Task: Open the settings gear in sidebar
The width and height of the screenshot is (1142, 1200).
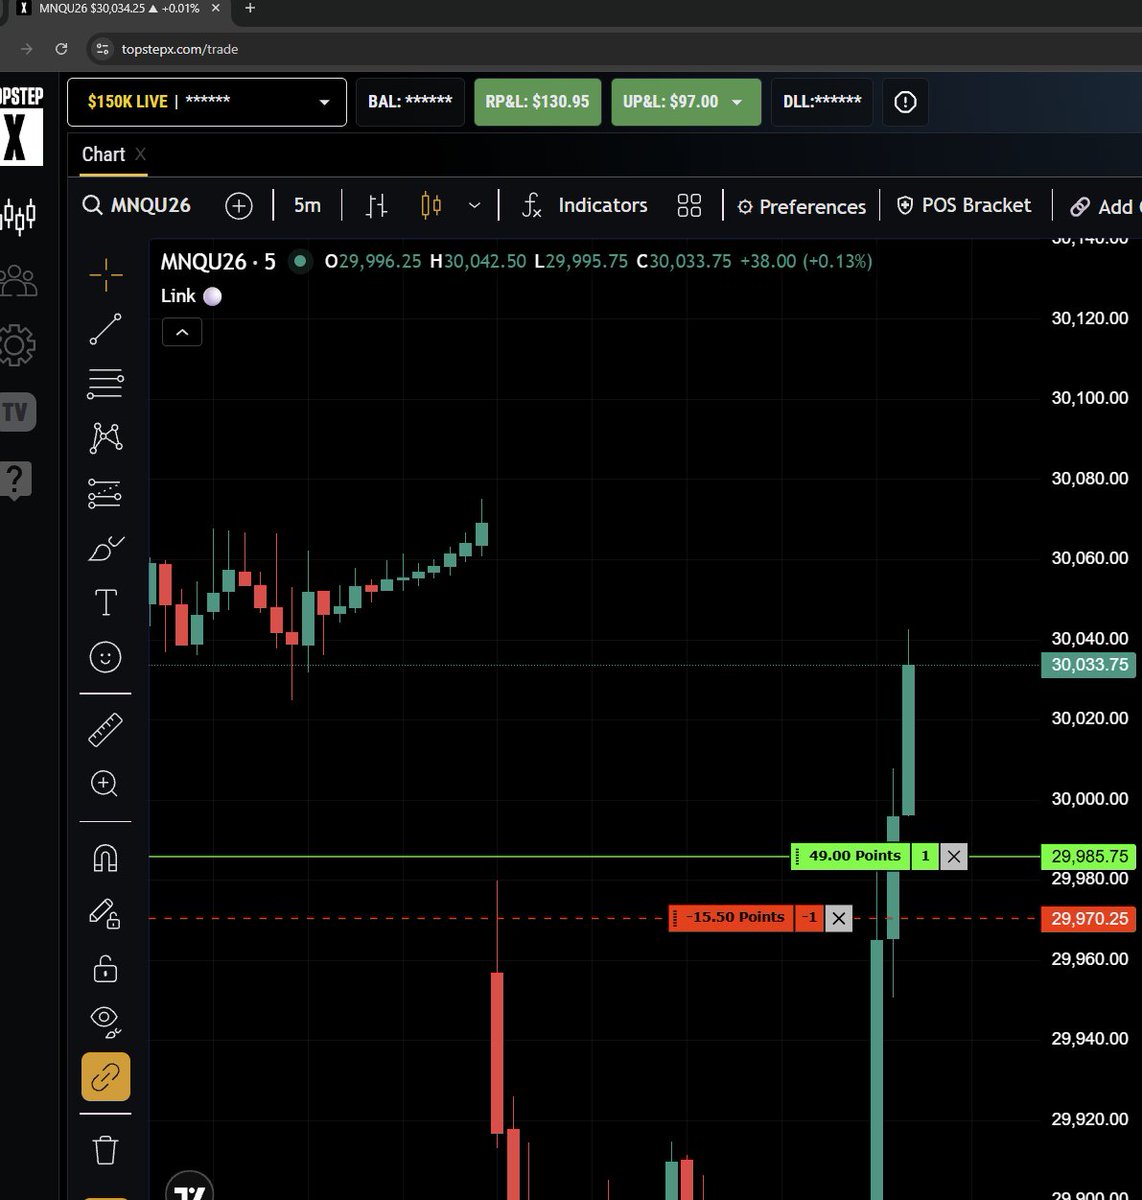Action: click(x=17, y=345)
